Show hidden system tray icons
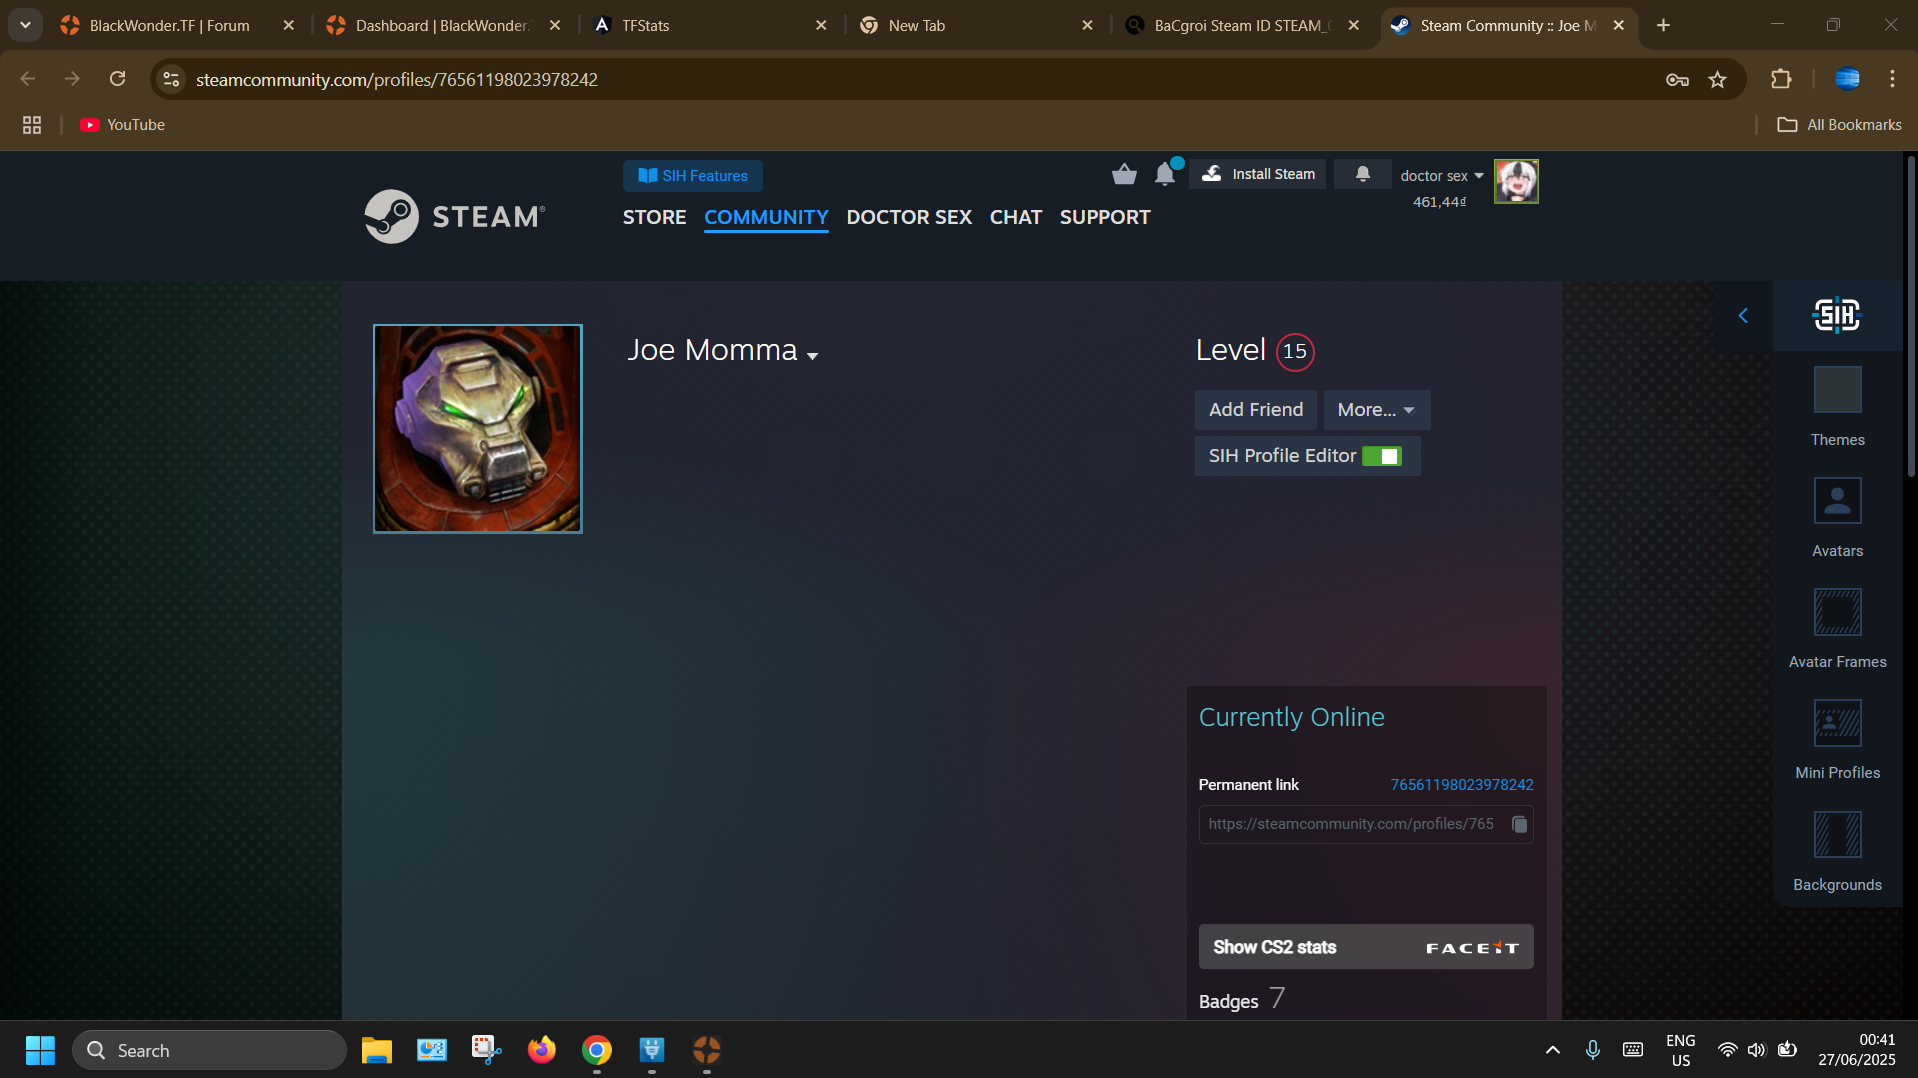The width and height of the screenshot is (1918, 1078). pyautogui.click(x=1552, y=1050)
